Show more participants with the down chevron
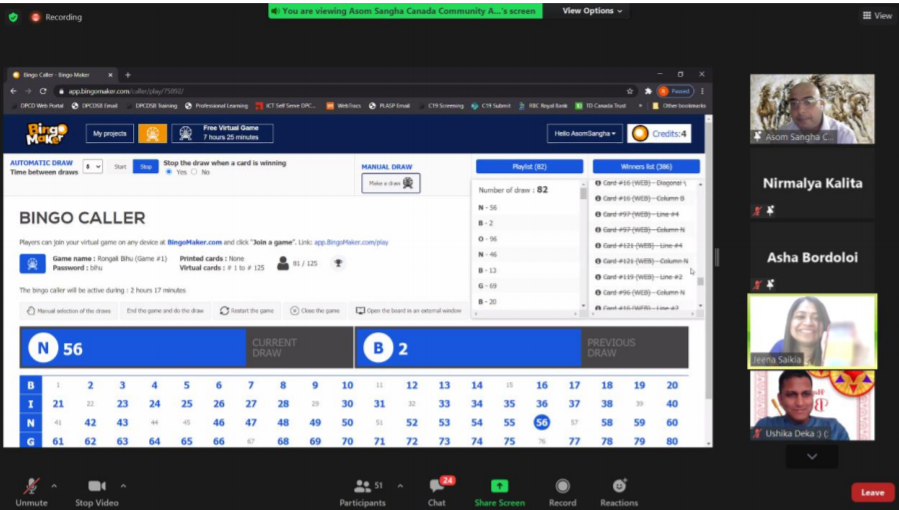Screen dimensions: 899x510 pyautogui.click(x=812, y=457)
